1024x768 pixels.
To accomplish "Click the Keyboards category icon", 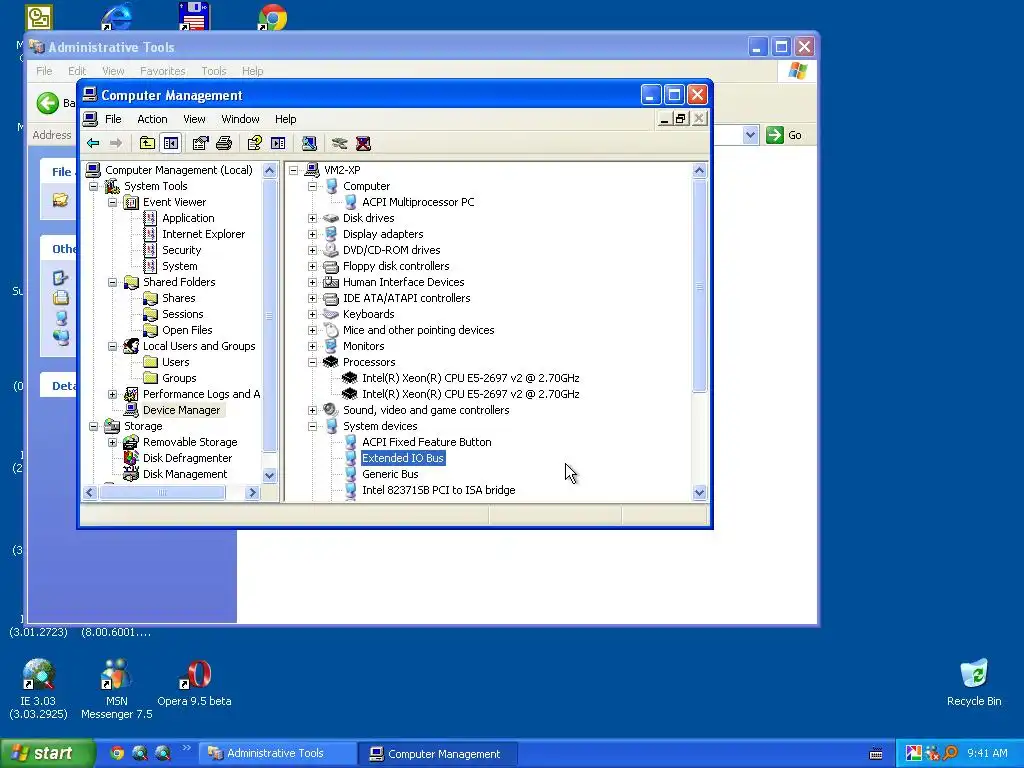I will click(x=331, y=314).
